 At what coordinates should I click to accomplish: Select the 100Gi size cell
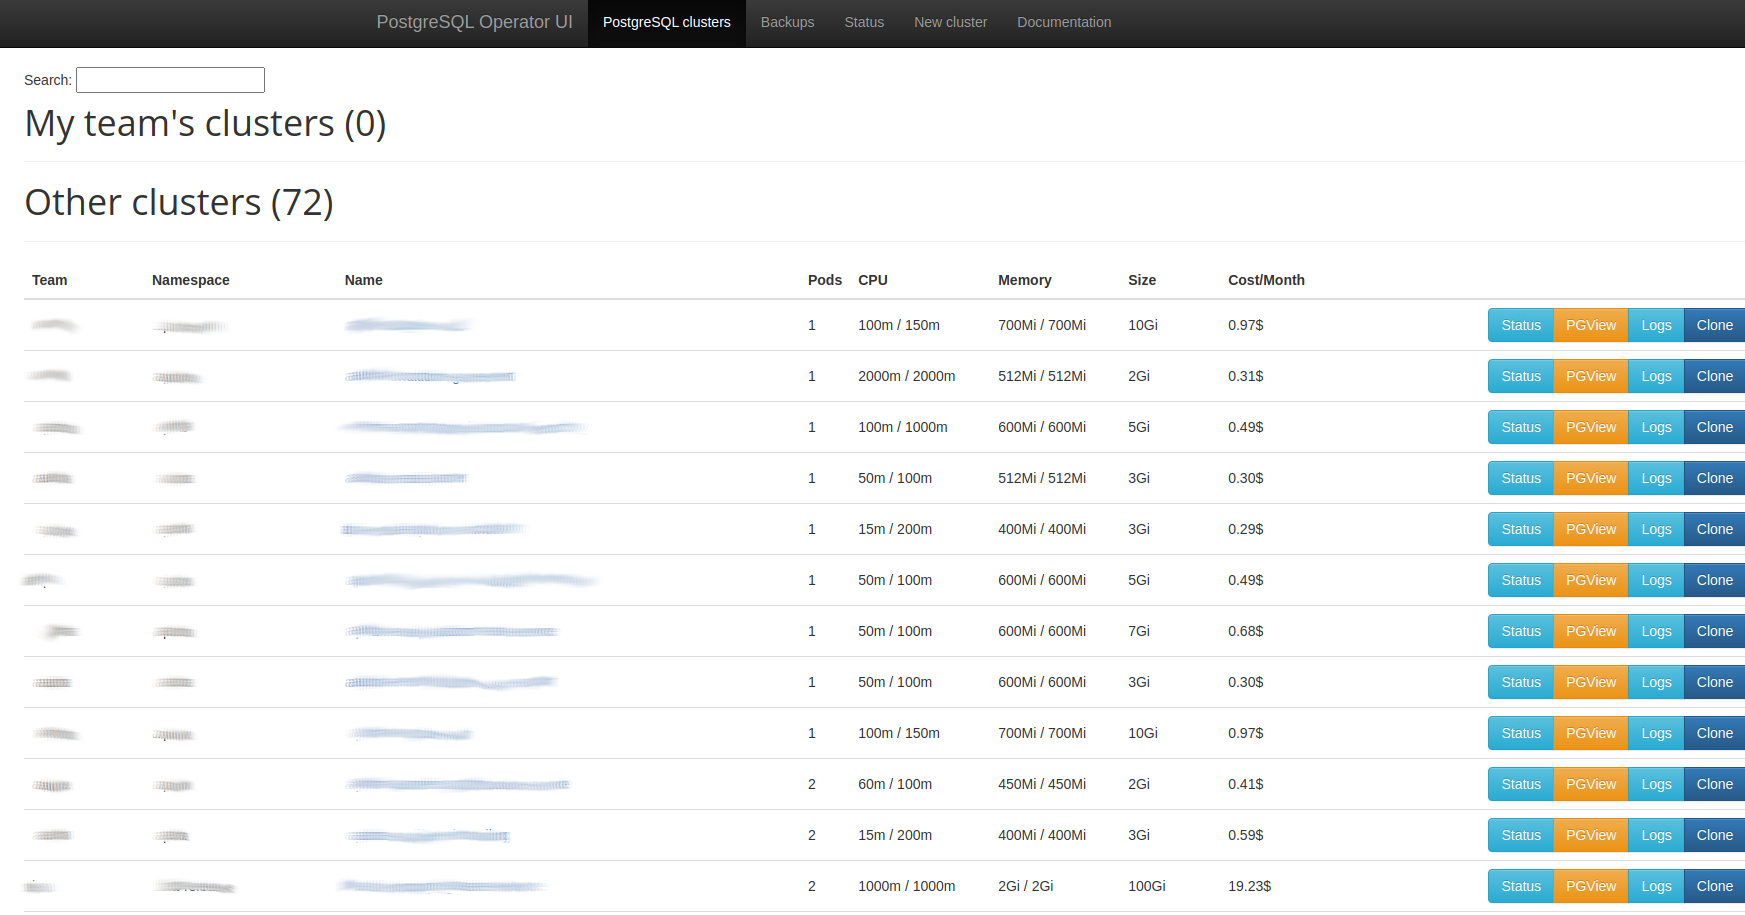tap(1147, 886)
